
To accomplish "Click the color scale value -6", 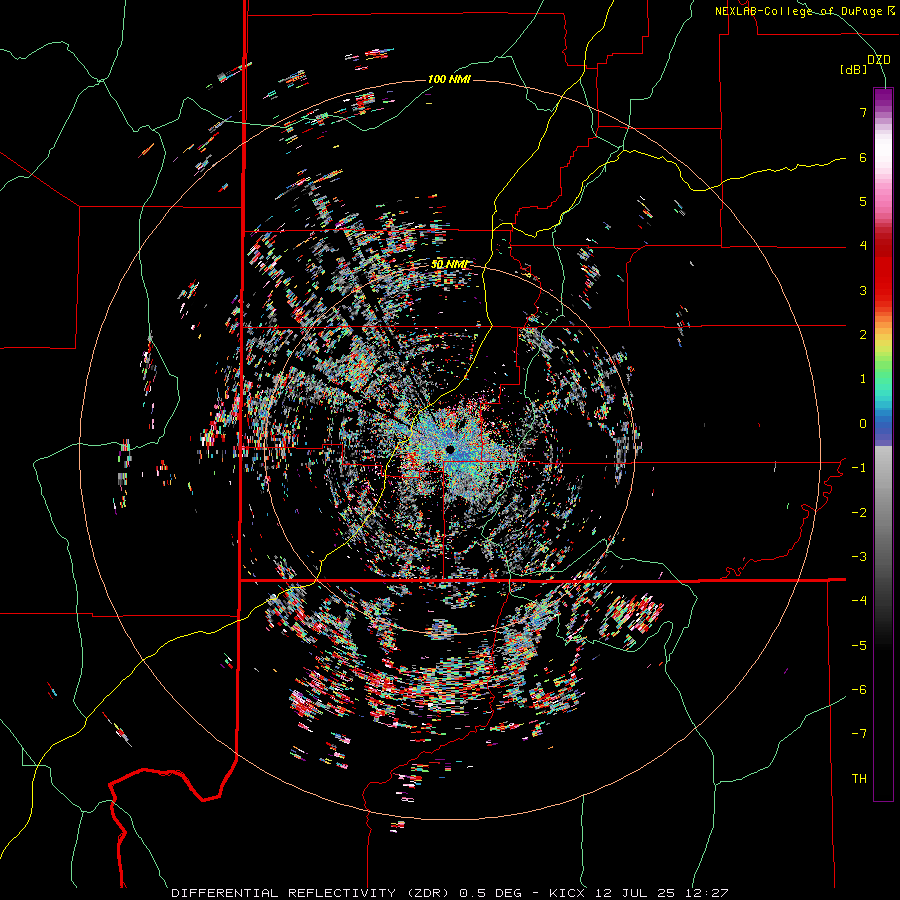I will point(859,690).
